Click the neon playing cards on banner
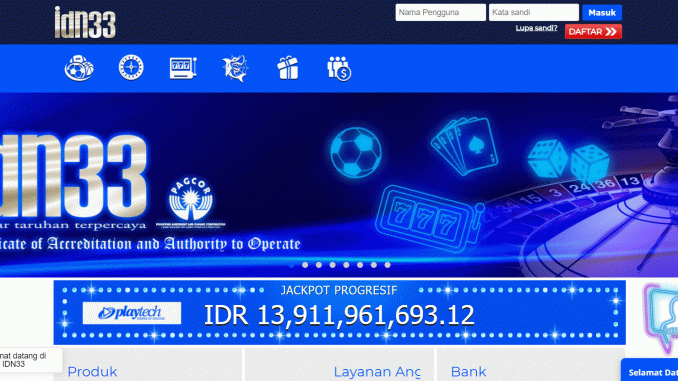This screenshot has height=381, width=678. (x=464, y=146)
